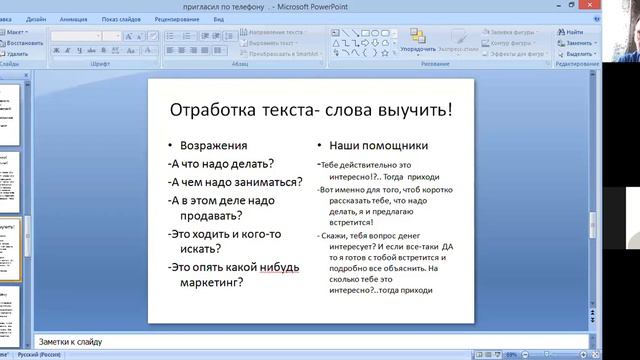
Task: Click the Удалить slide button
Action: click(14, 53)
